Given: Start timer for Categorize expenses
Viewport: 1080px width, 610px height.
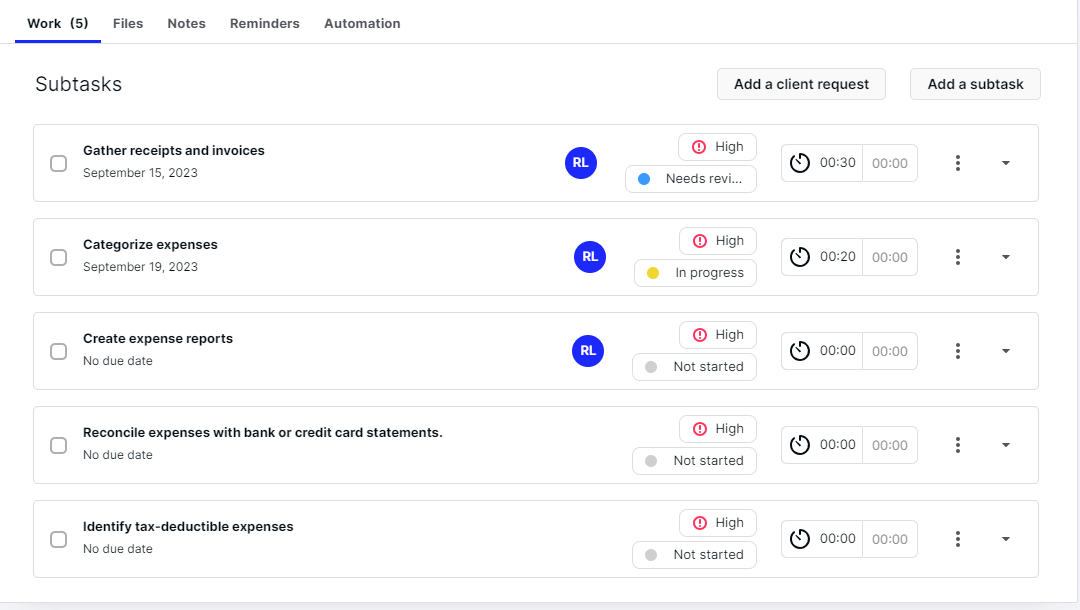Looking at the screenshot, I should pyautogui.click(x=800, y=257).
